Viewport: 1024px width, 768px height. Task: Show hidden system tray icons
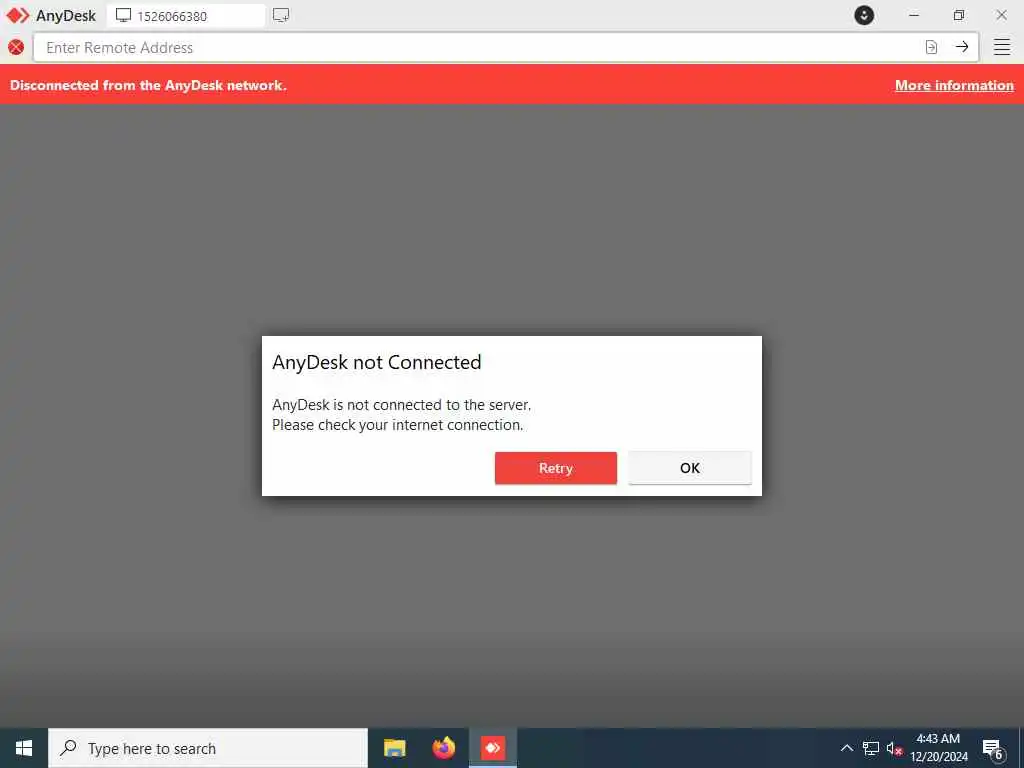(x=846, y=748)
